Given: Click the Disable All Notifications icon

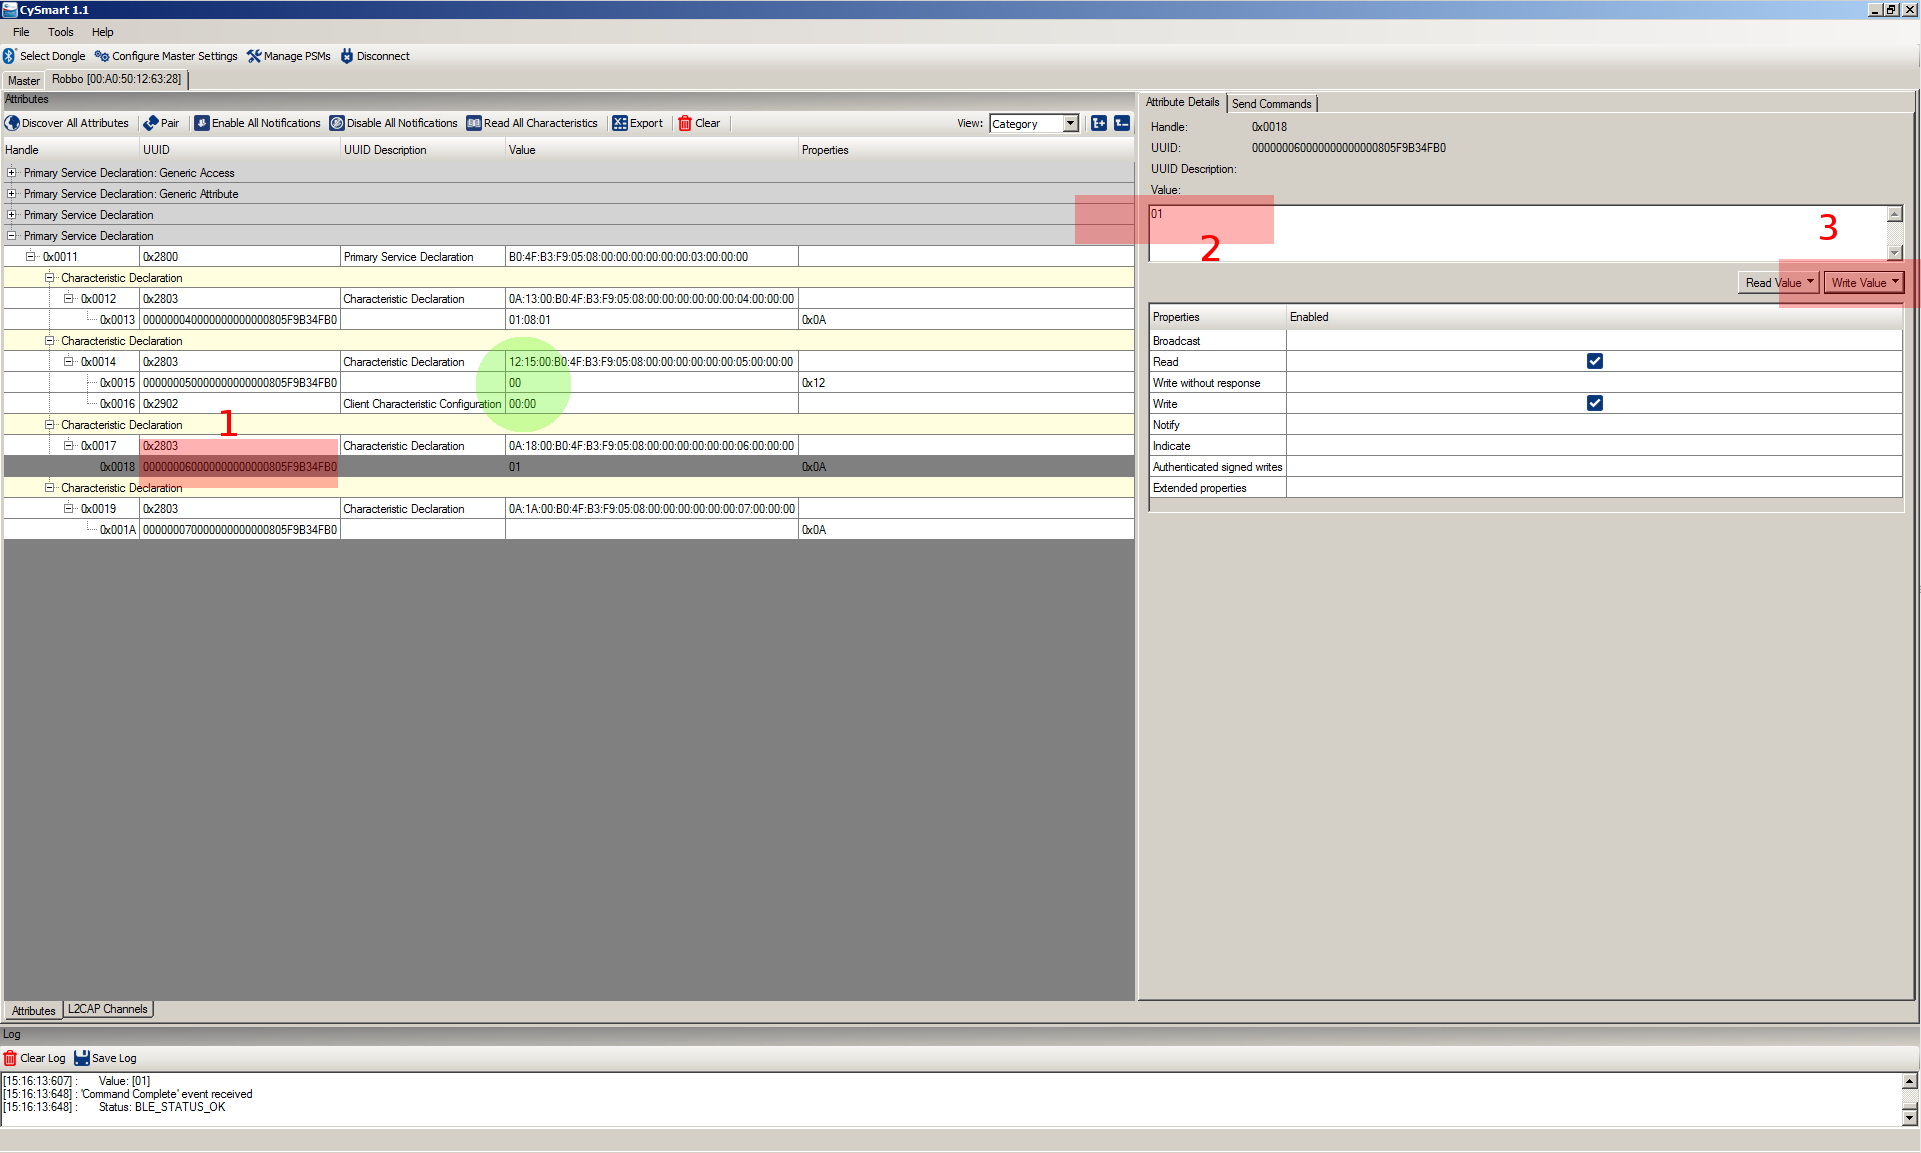Looking at the screenshot, I should tap(337, 123).
